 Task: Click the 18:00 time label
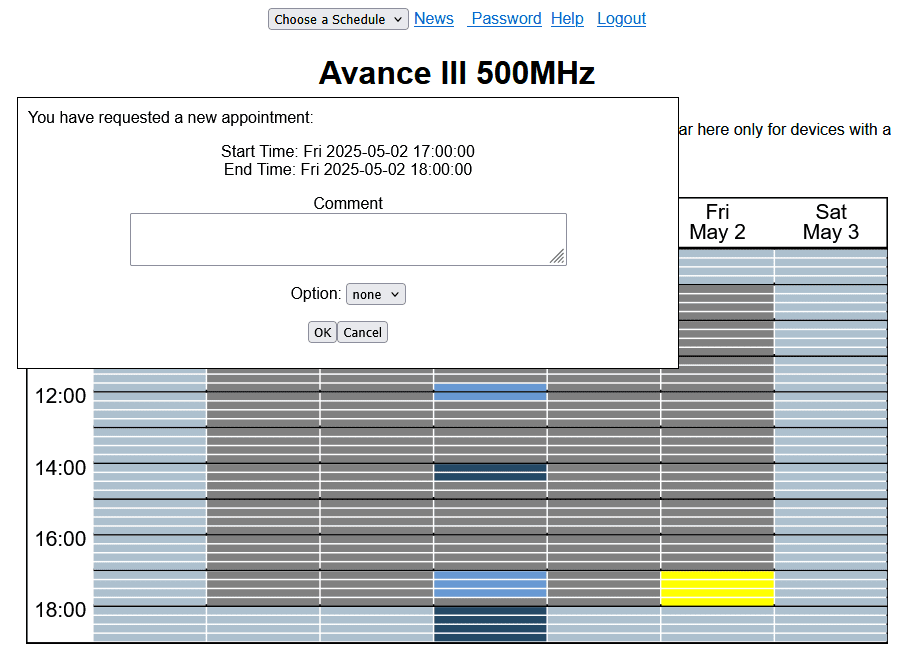(60, 609)
